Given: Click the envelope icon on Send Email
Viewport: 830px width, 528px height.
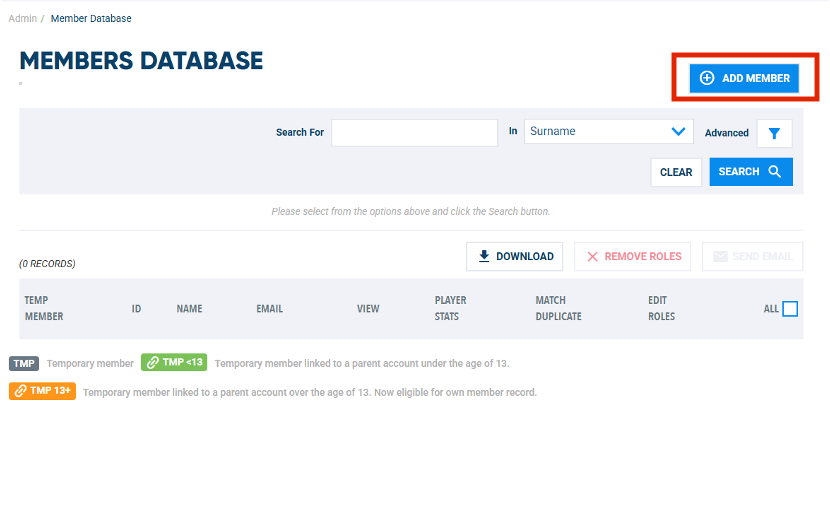Looking at the screenshot, I should point(720,257).
